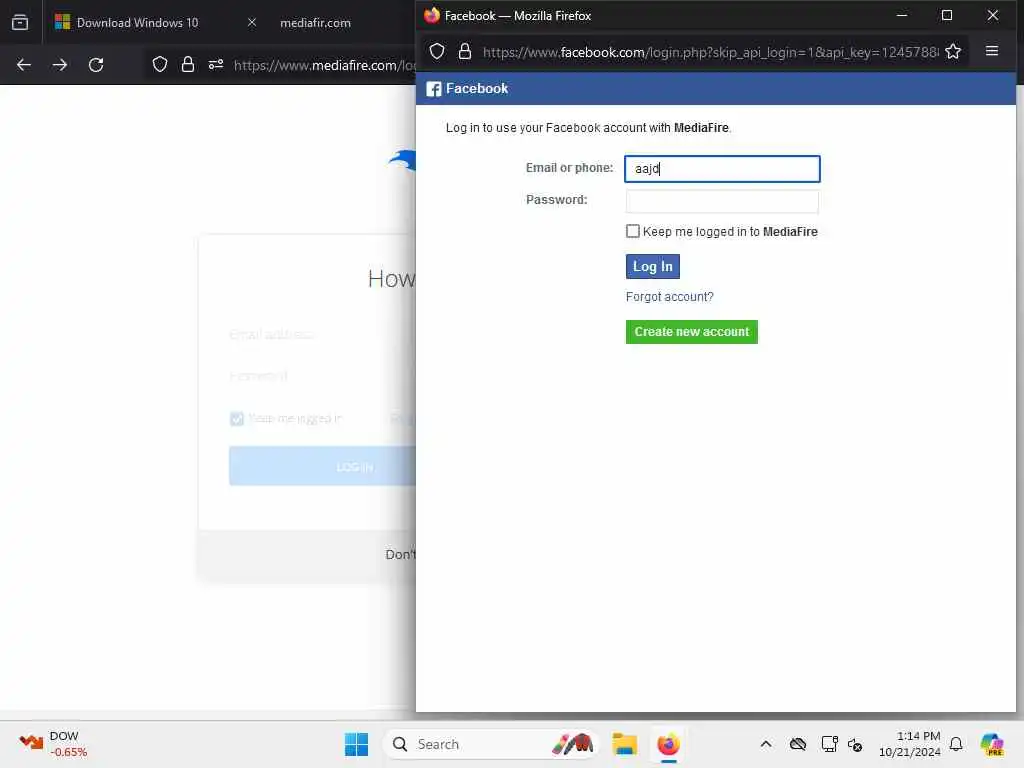Click the faded LOG IN button on MediaFire page
Image resolution: width=1024 pixels, height=768 pixels.
(x=323, y=466)
